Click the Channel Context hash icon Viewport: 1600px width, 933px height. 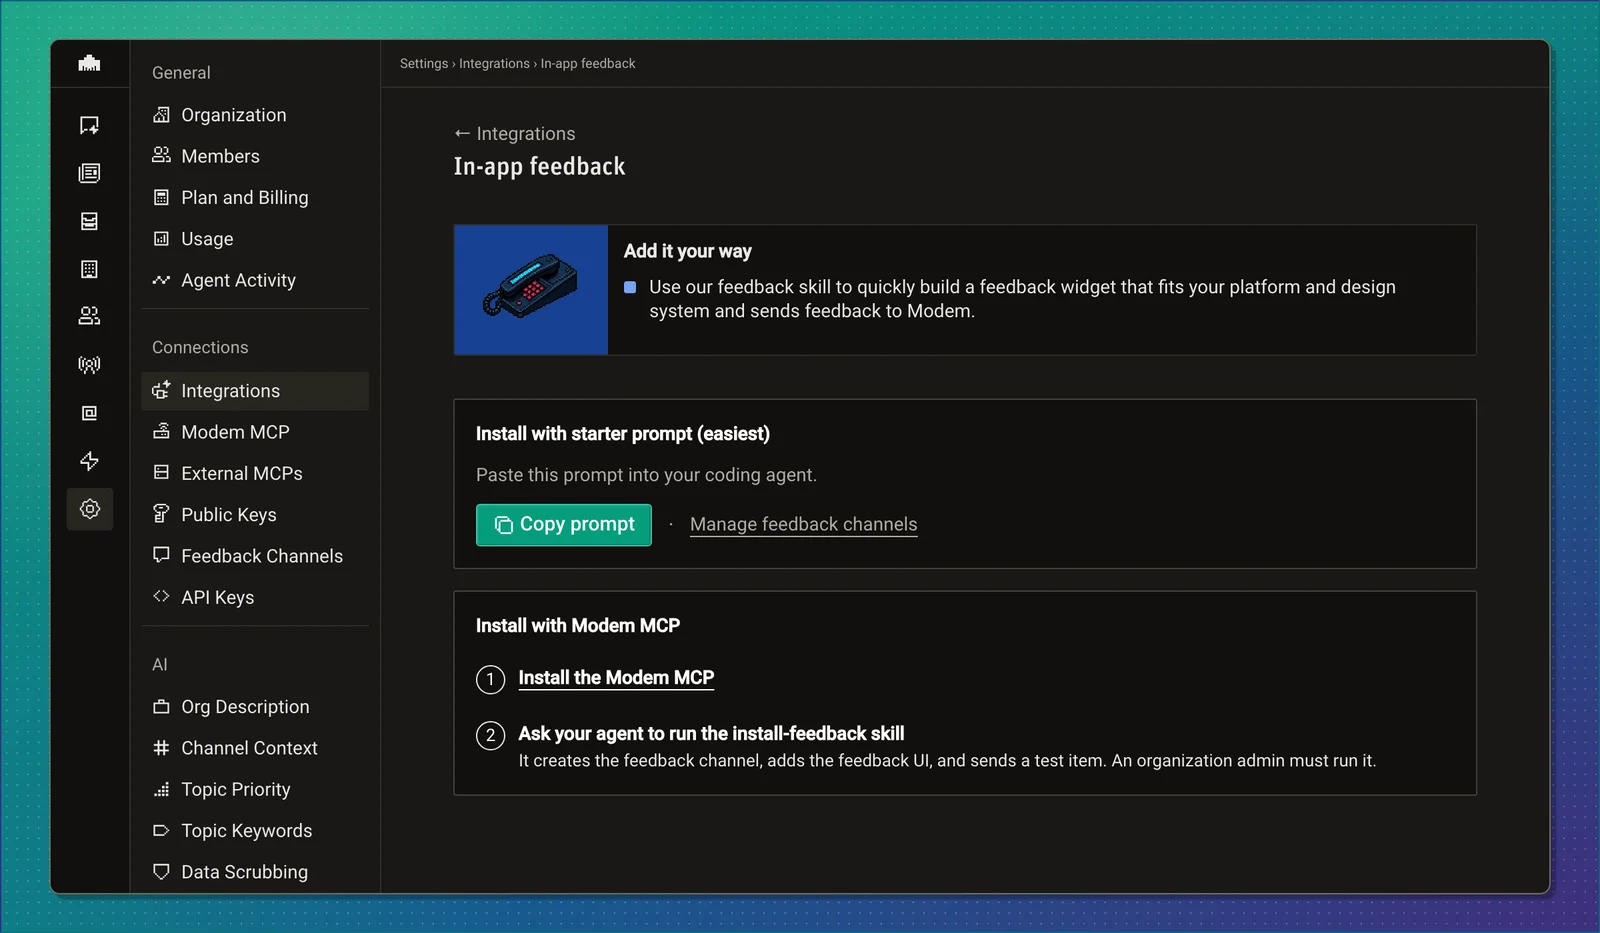(161, 747)
